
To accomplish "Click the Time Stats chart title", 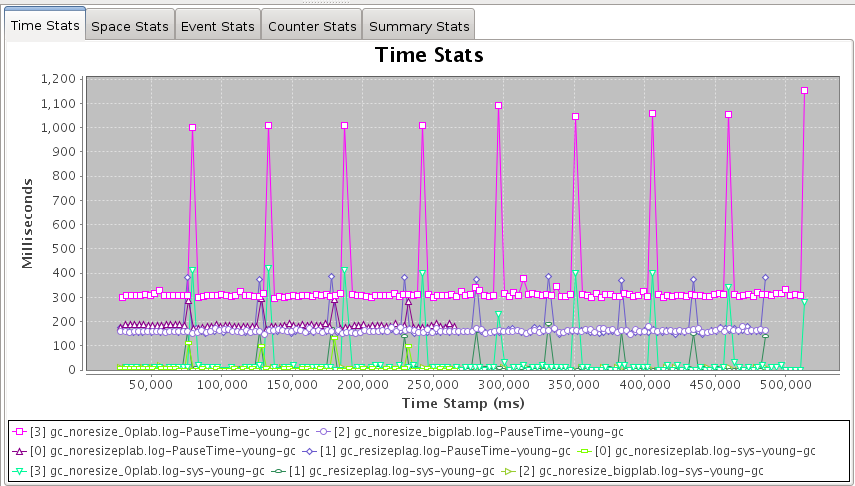I will (x=429, y=55).
